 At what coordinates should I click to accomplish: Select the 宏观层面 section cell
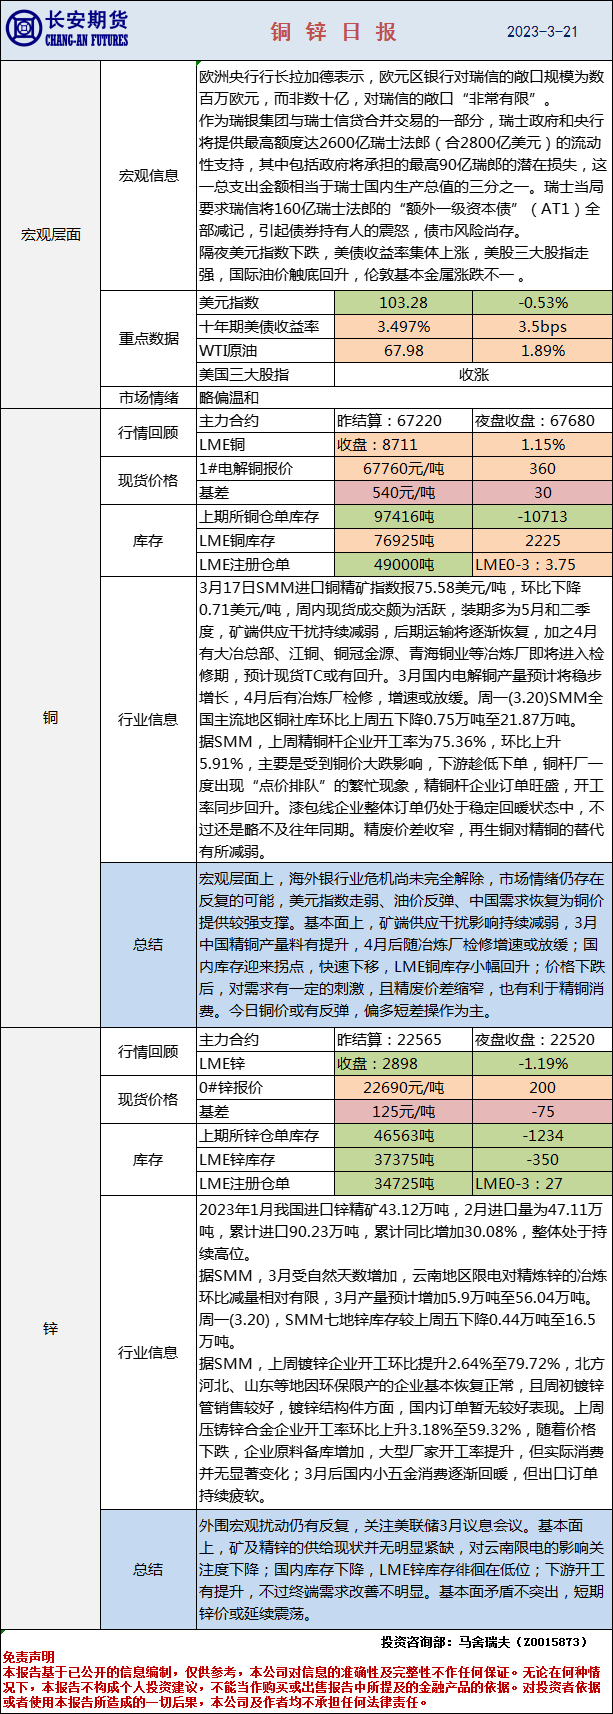(x=50, y=235)
